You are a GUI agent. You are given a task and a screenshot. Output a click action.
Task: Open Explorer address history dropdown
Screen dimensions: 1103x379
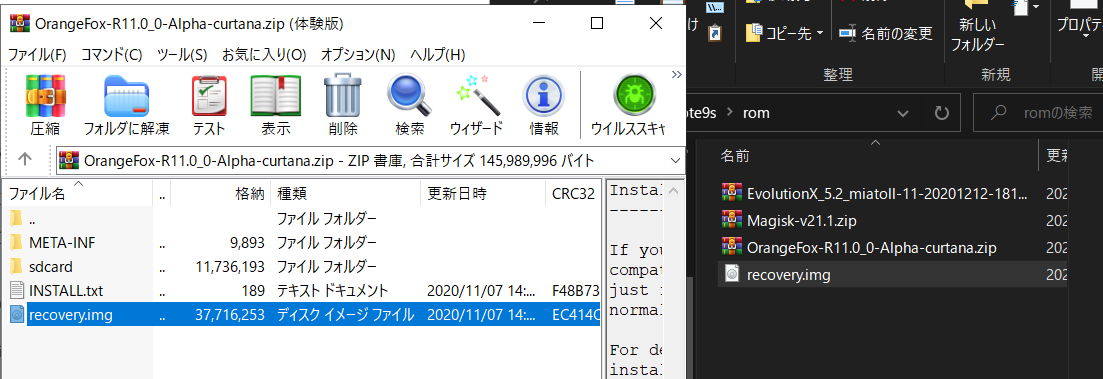pyautogui.click(x=903, y=113)
